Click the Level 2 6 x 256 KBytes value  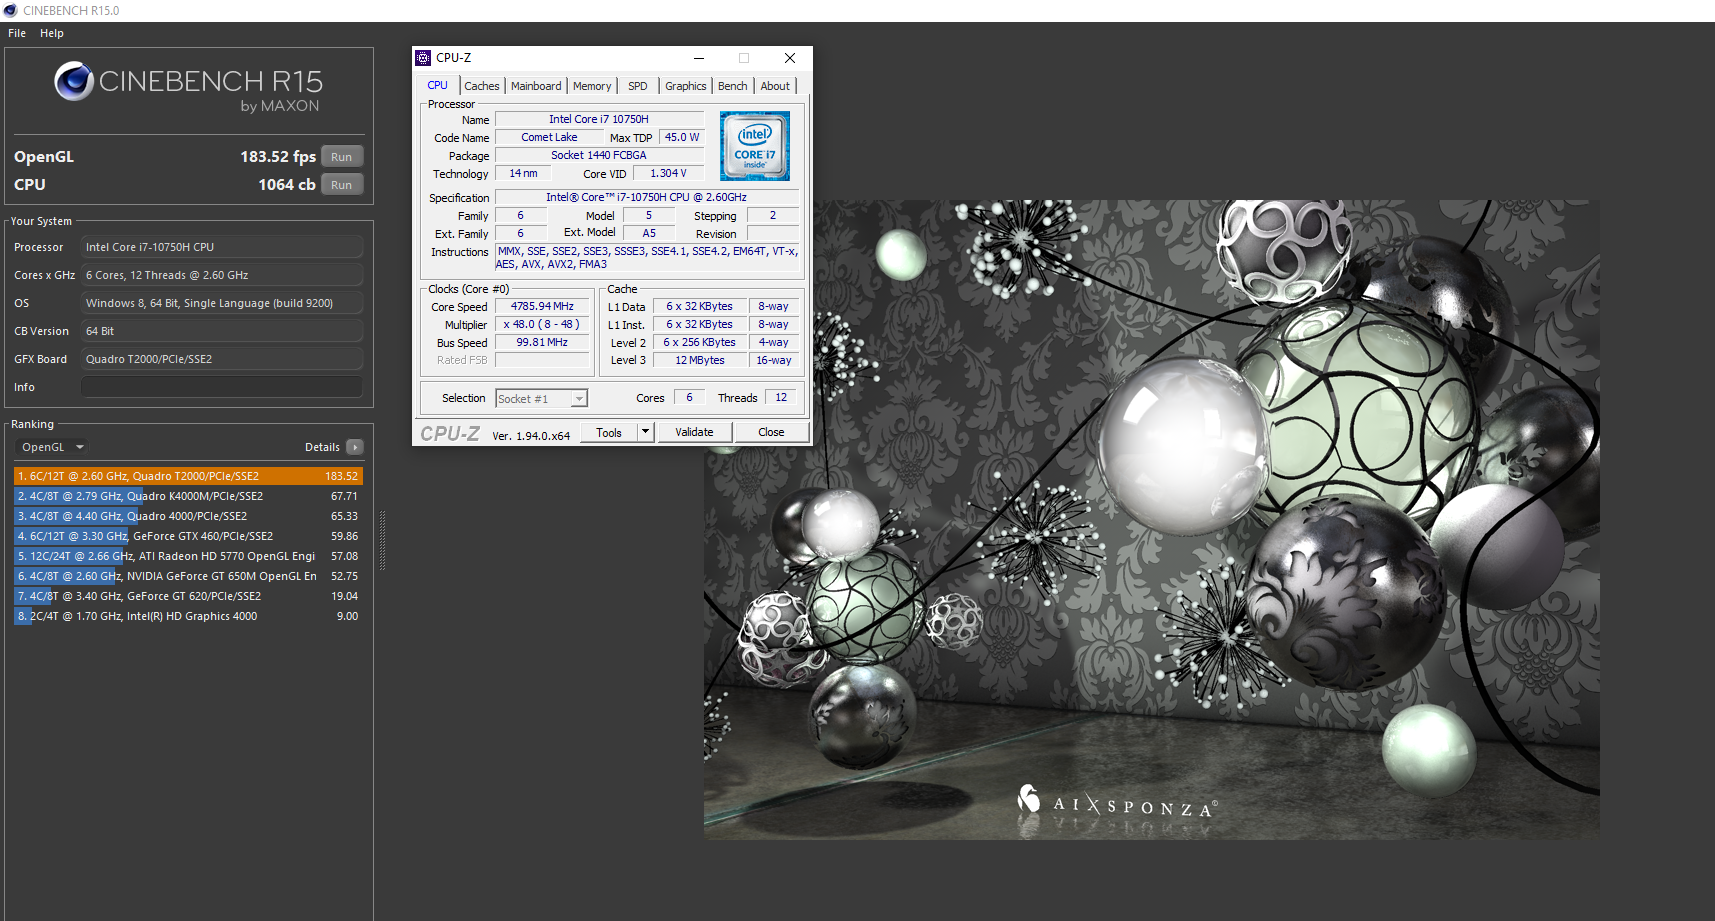[x=700, y=343]
